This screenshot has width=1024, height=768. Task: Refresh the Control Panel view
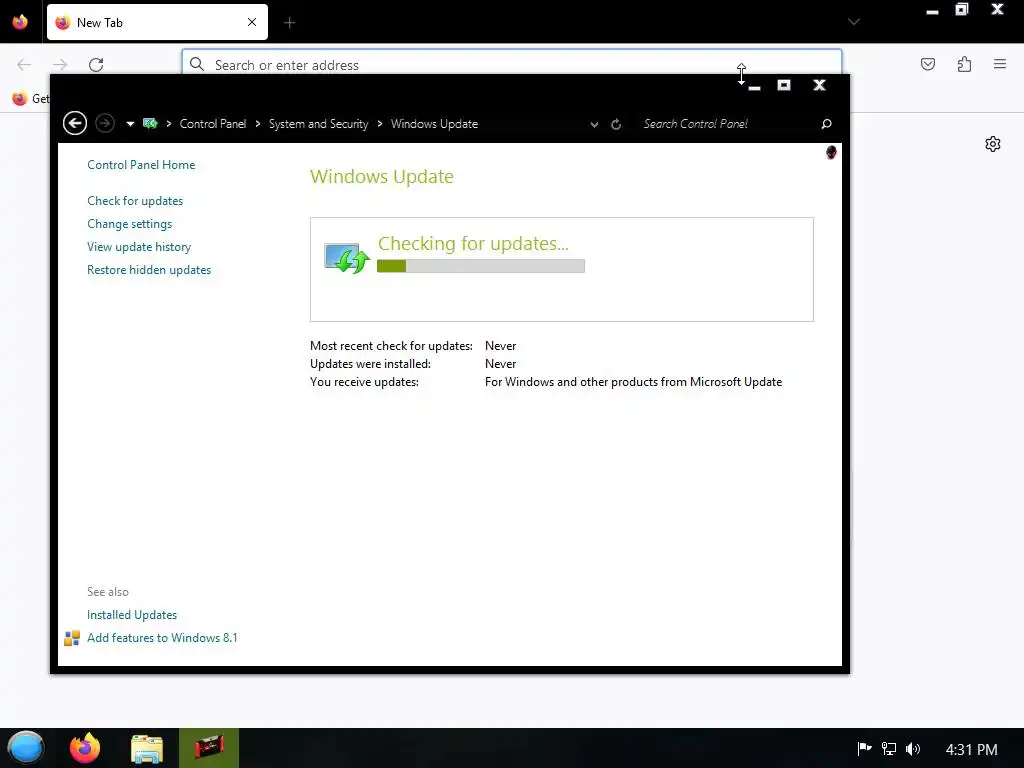click(x=616, y=124)
